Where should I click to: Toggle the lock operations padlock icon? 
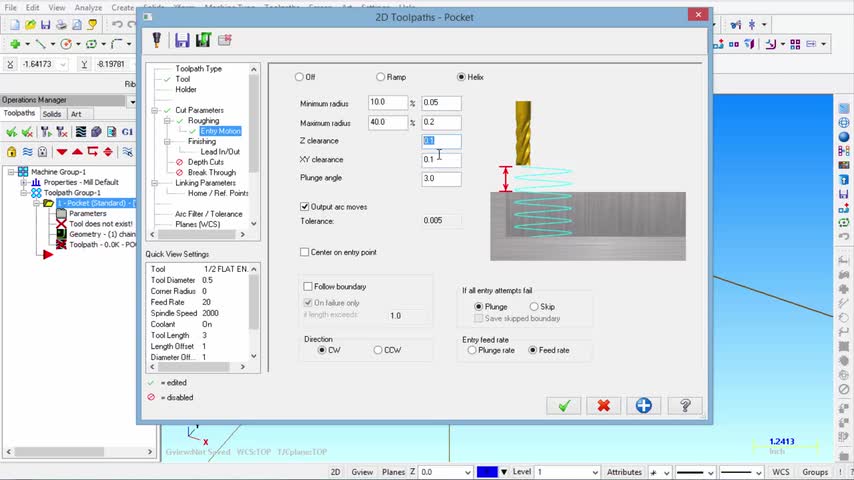click(x=11, y=151)
